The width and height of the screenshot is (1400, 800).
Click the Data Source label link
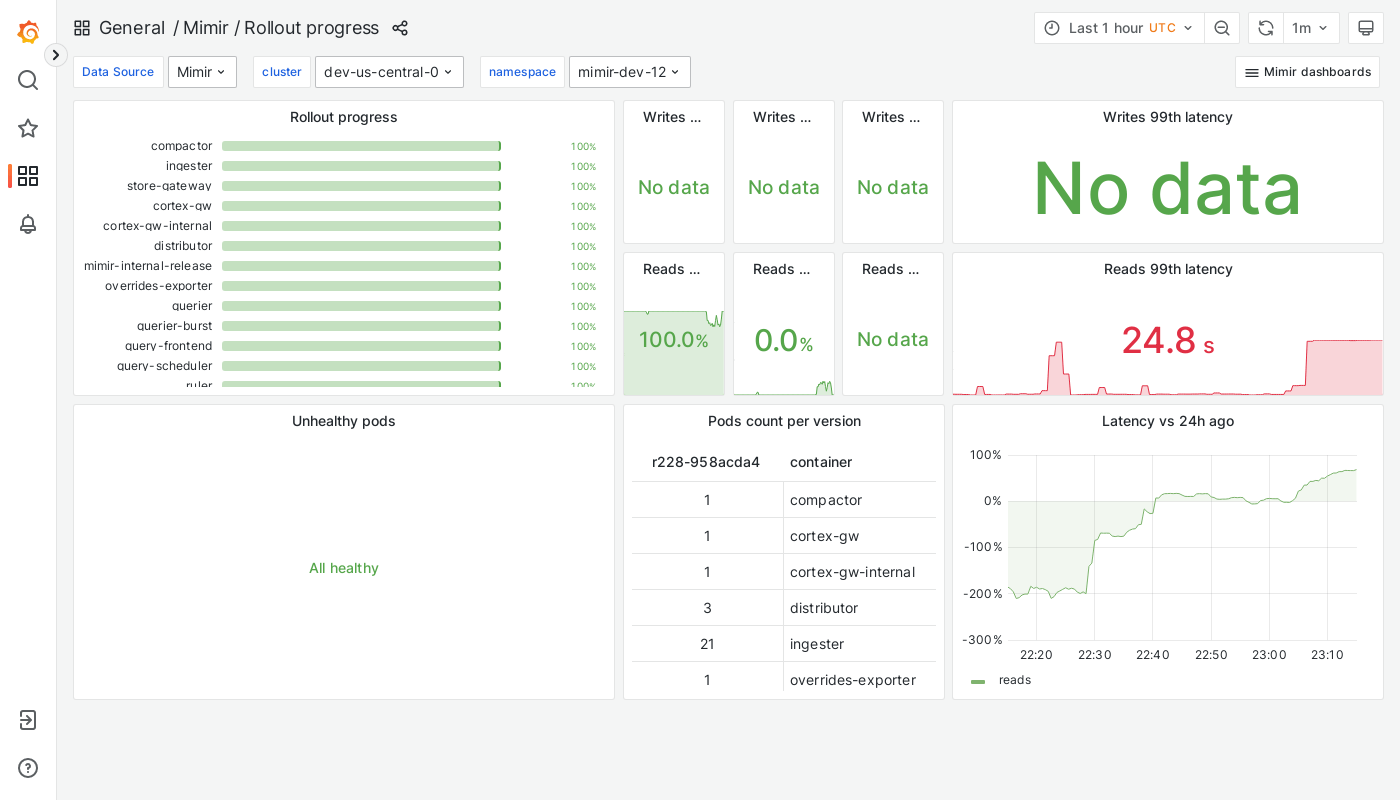pyautogui.click(x=118, y=72)
